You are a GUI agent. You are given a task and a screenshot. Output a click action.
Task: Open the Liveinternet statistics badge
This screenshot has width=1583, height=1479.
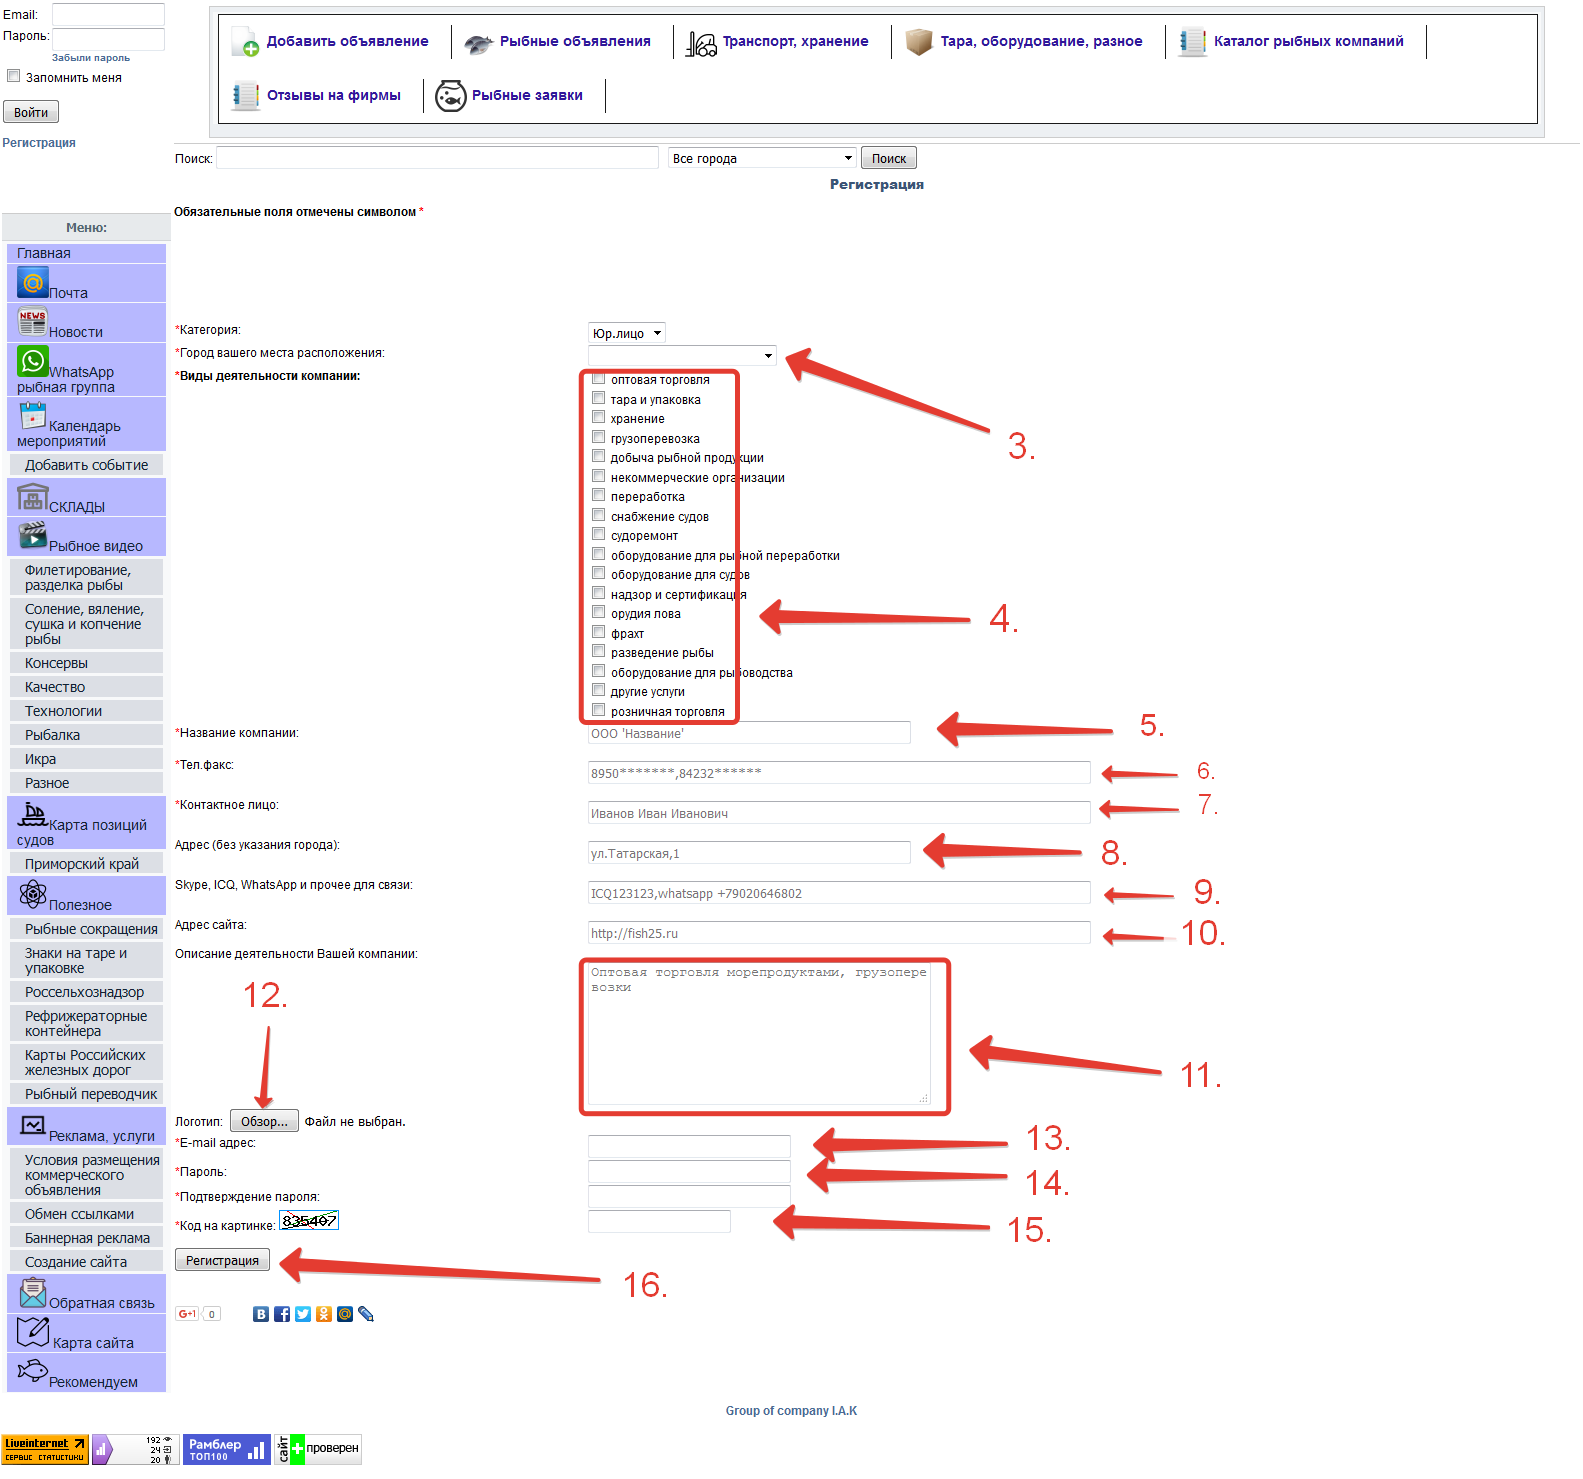[45, 1449]
